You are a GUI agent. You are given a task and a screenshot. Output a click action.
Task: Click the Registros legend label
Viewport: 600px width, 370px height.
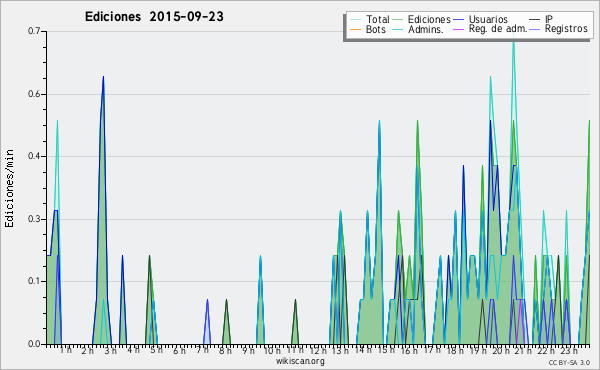click(x=566, y=29)
